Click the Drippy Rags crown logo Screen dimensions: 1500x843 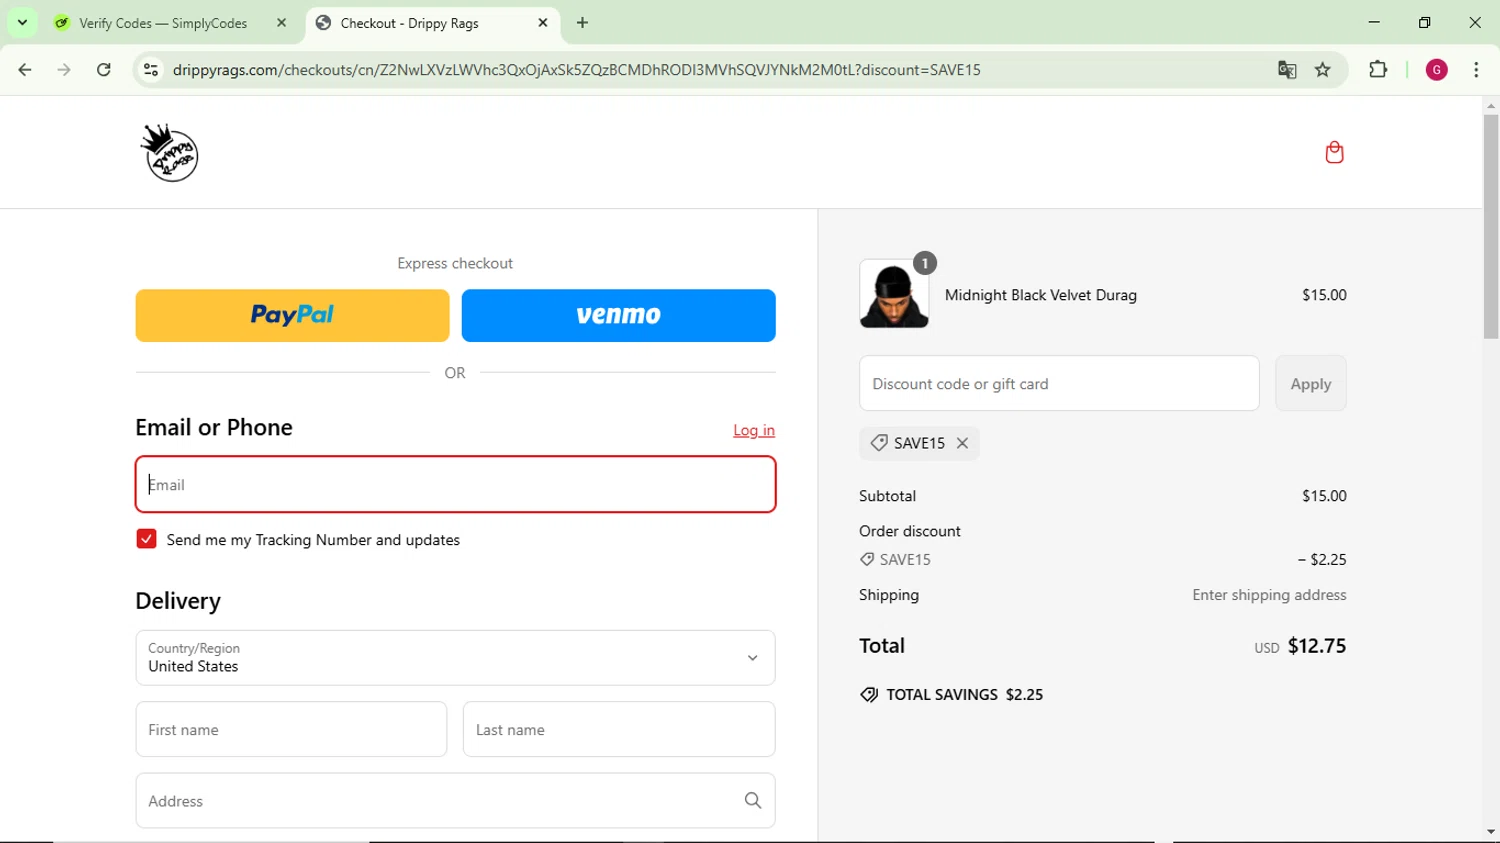170,153
